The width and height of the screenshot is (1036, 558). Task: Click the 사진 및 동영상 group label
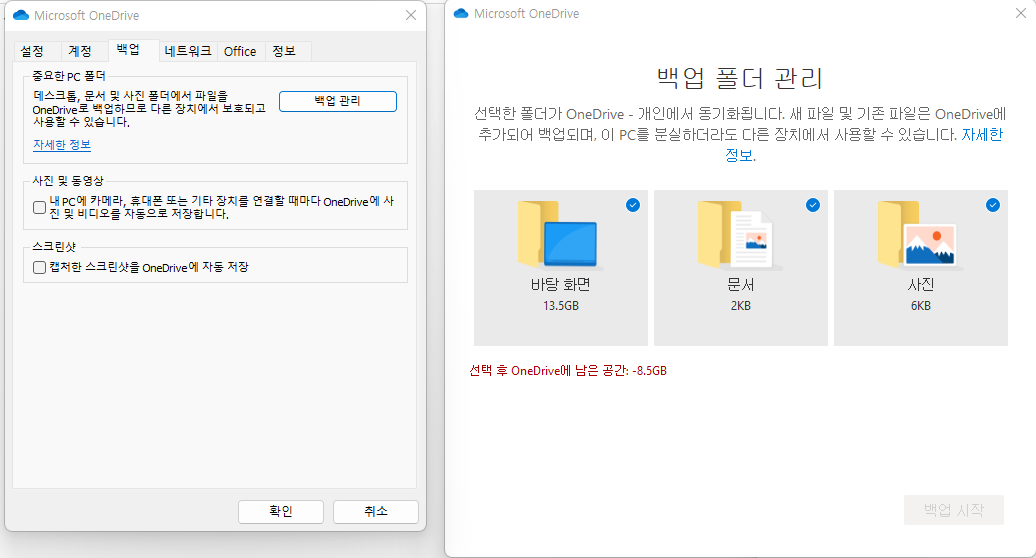tap(68, 181)
